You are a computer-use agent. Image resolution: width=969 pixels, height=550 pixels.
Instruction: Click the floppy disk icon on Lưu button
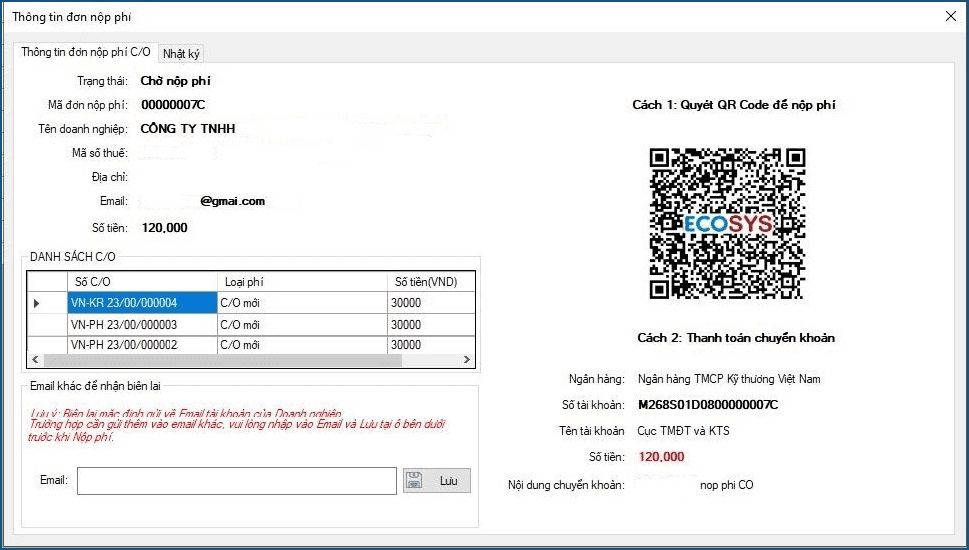click(415, 480)
